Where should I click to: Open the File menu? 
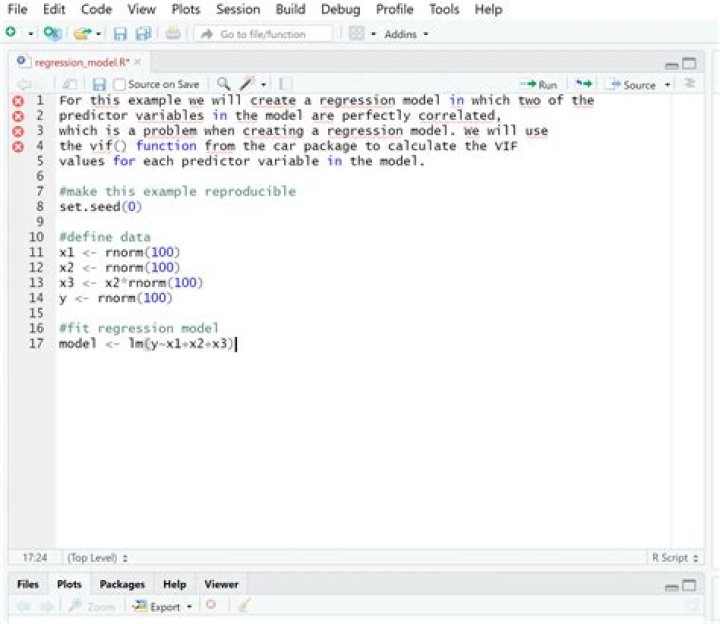(x=17, y=9)
